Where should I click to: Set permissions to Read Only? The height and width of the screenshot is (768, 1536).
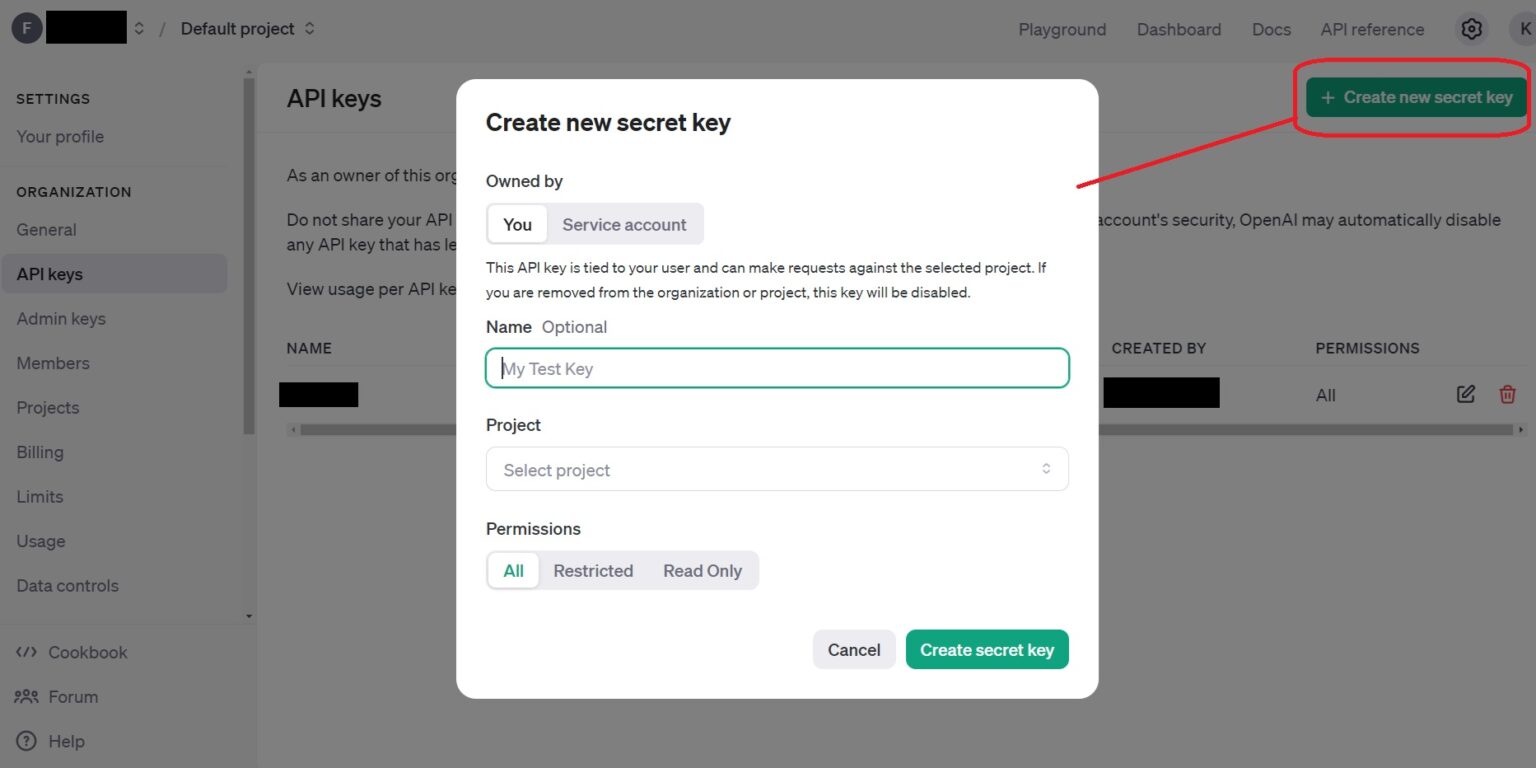(x=702, y=570)
